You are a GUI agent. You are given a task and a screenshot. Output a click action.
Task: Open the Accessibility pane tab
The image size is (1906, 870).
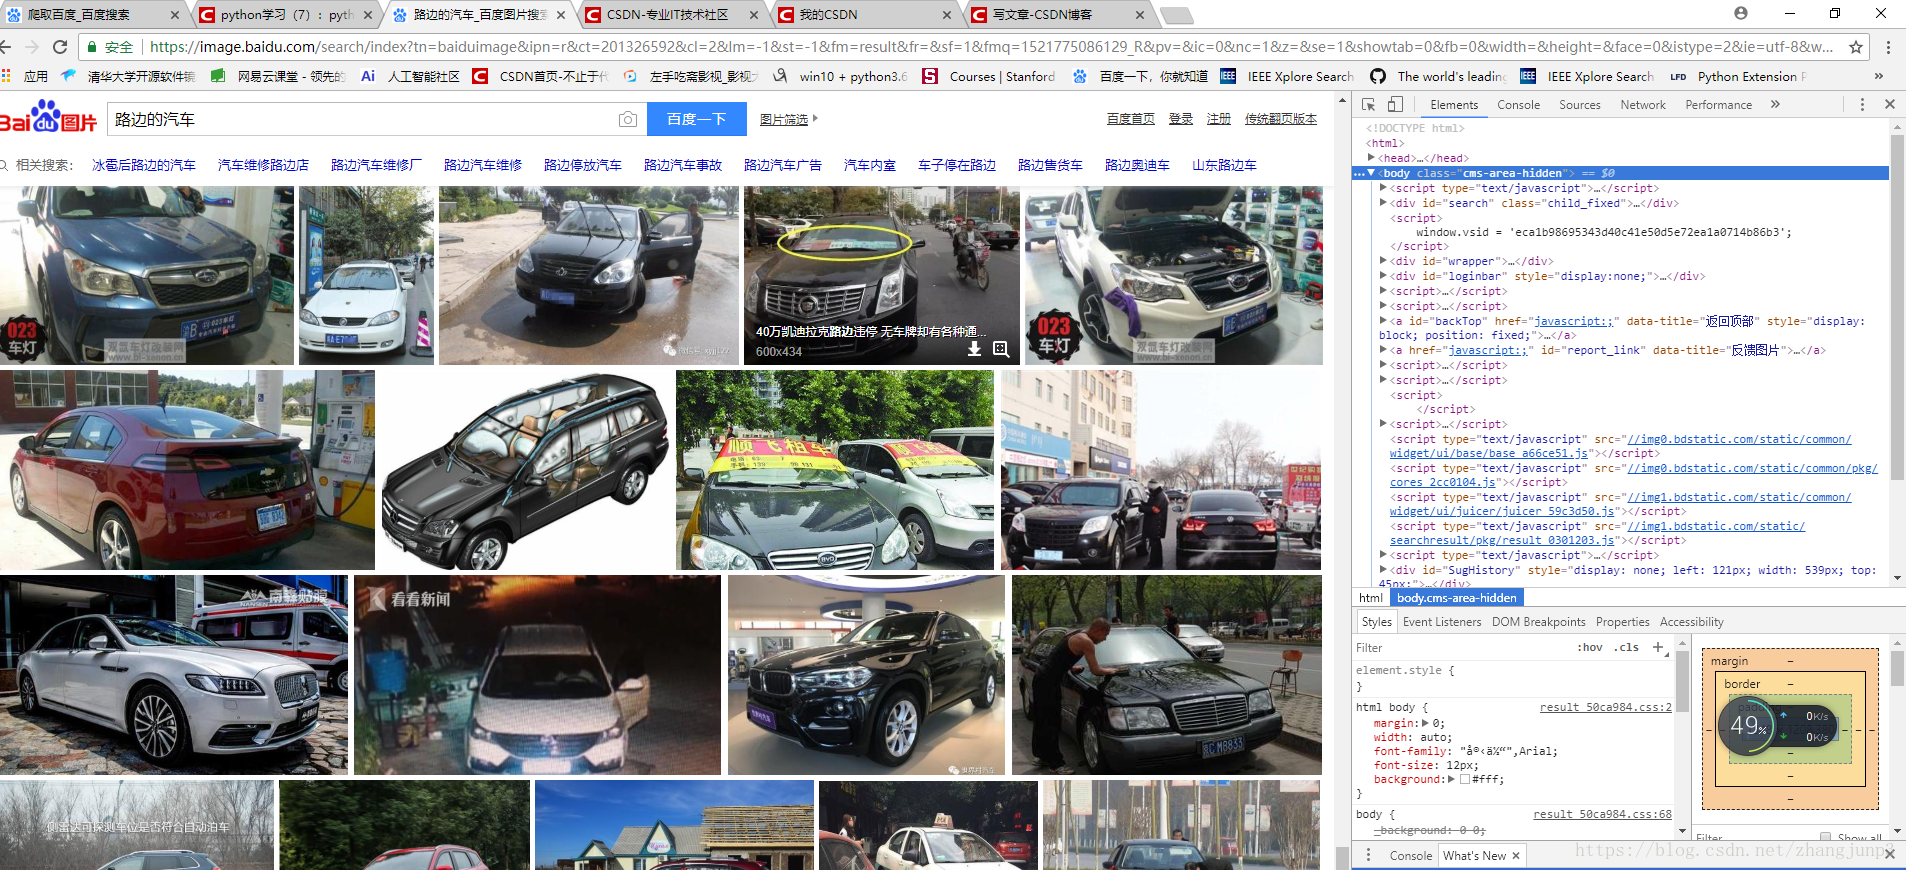tap(1691, 622)
